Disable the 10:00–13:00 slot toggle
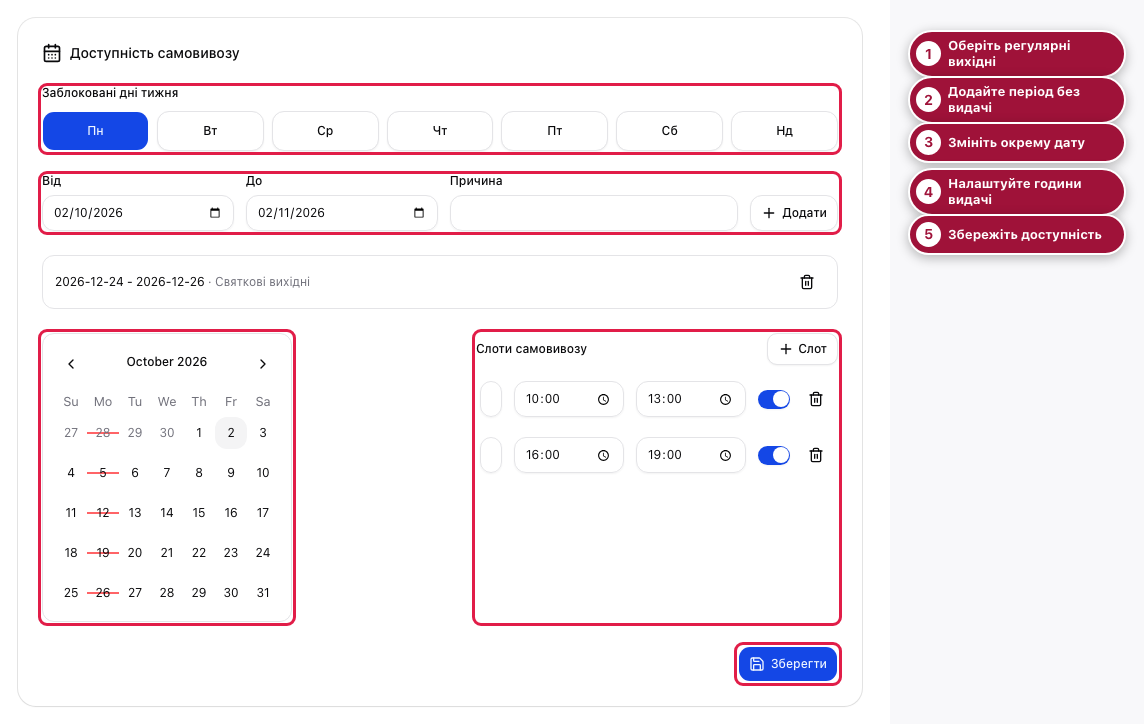The image size is (1144, 724). pos(774,399)
